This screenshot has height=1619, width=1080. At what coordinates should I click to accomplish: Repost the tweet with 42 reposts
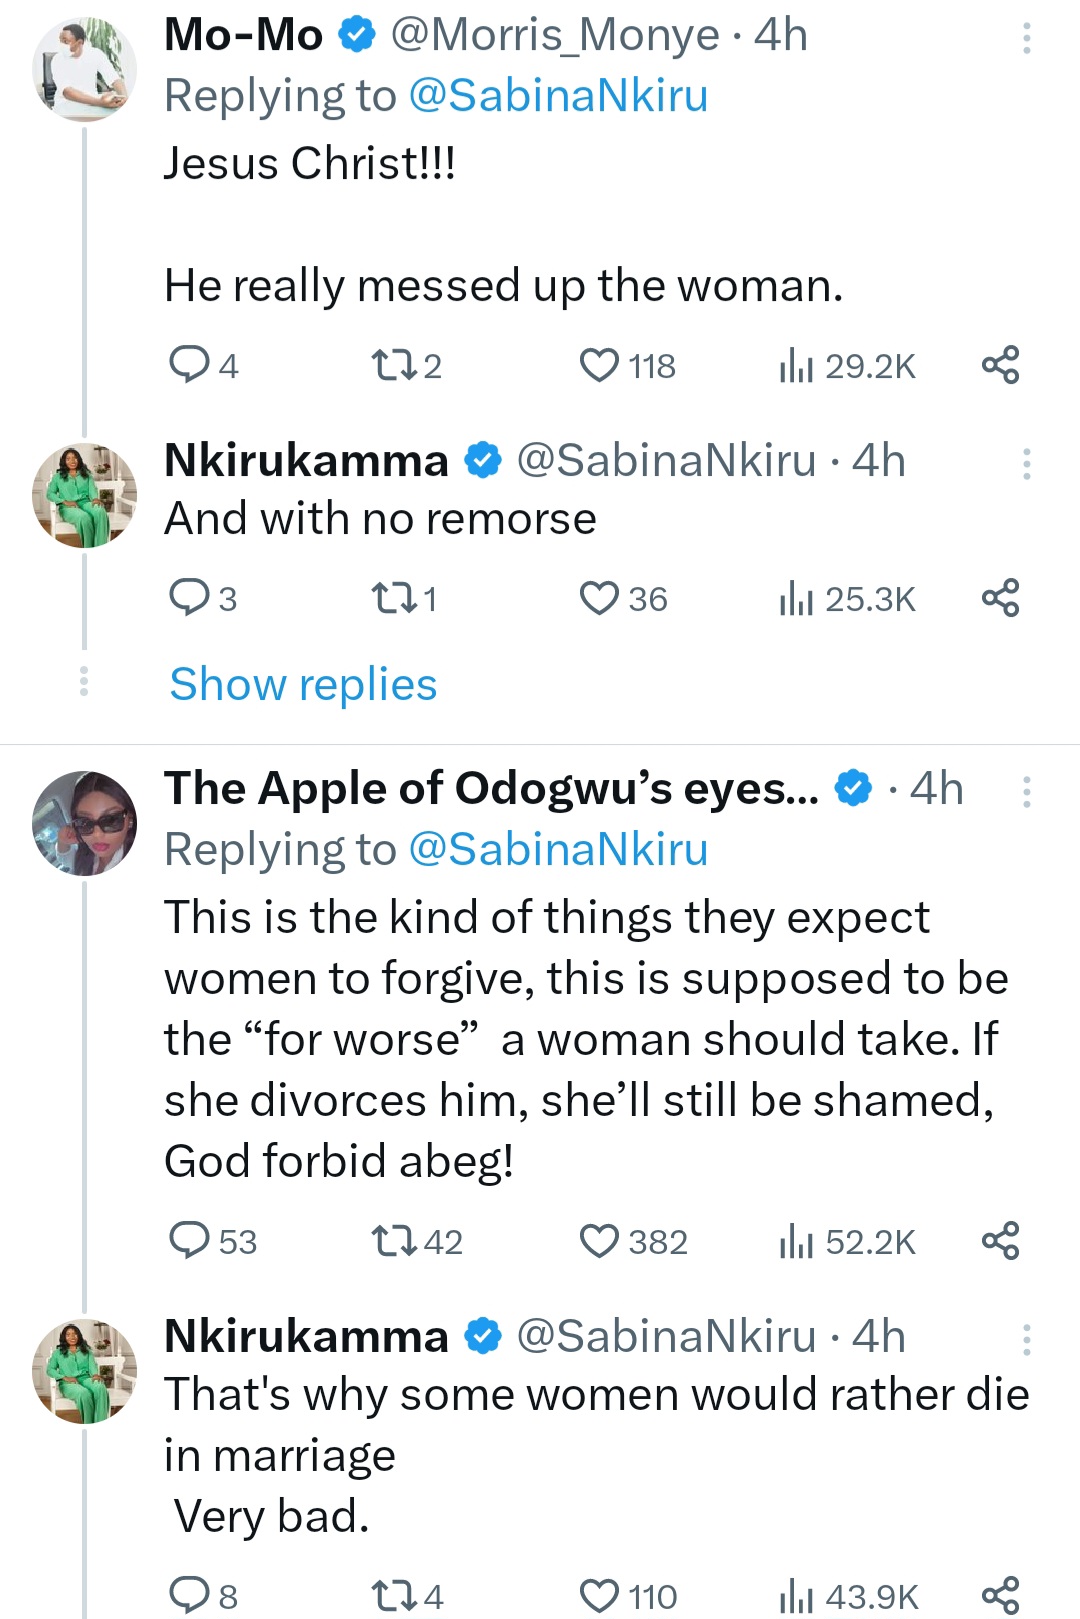tap(387, 1241)
